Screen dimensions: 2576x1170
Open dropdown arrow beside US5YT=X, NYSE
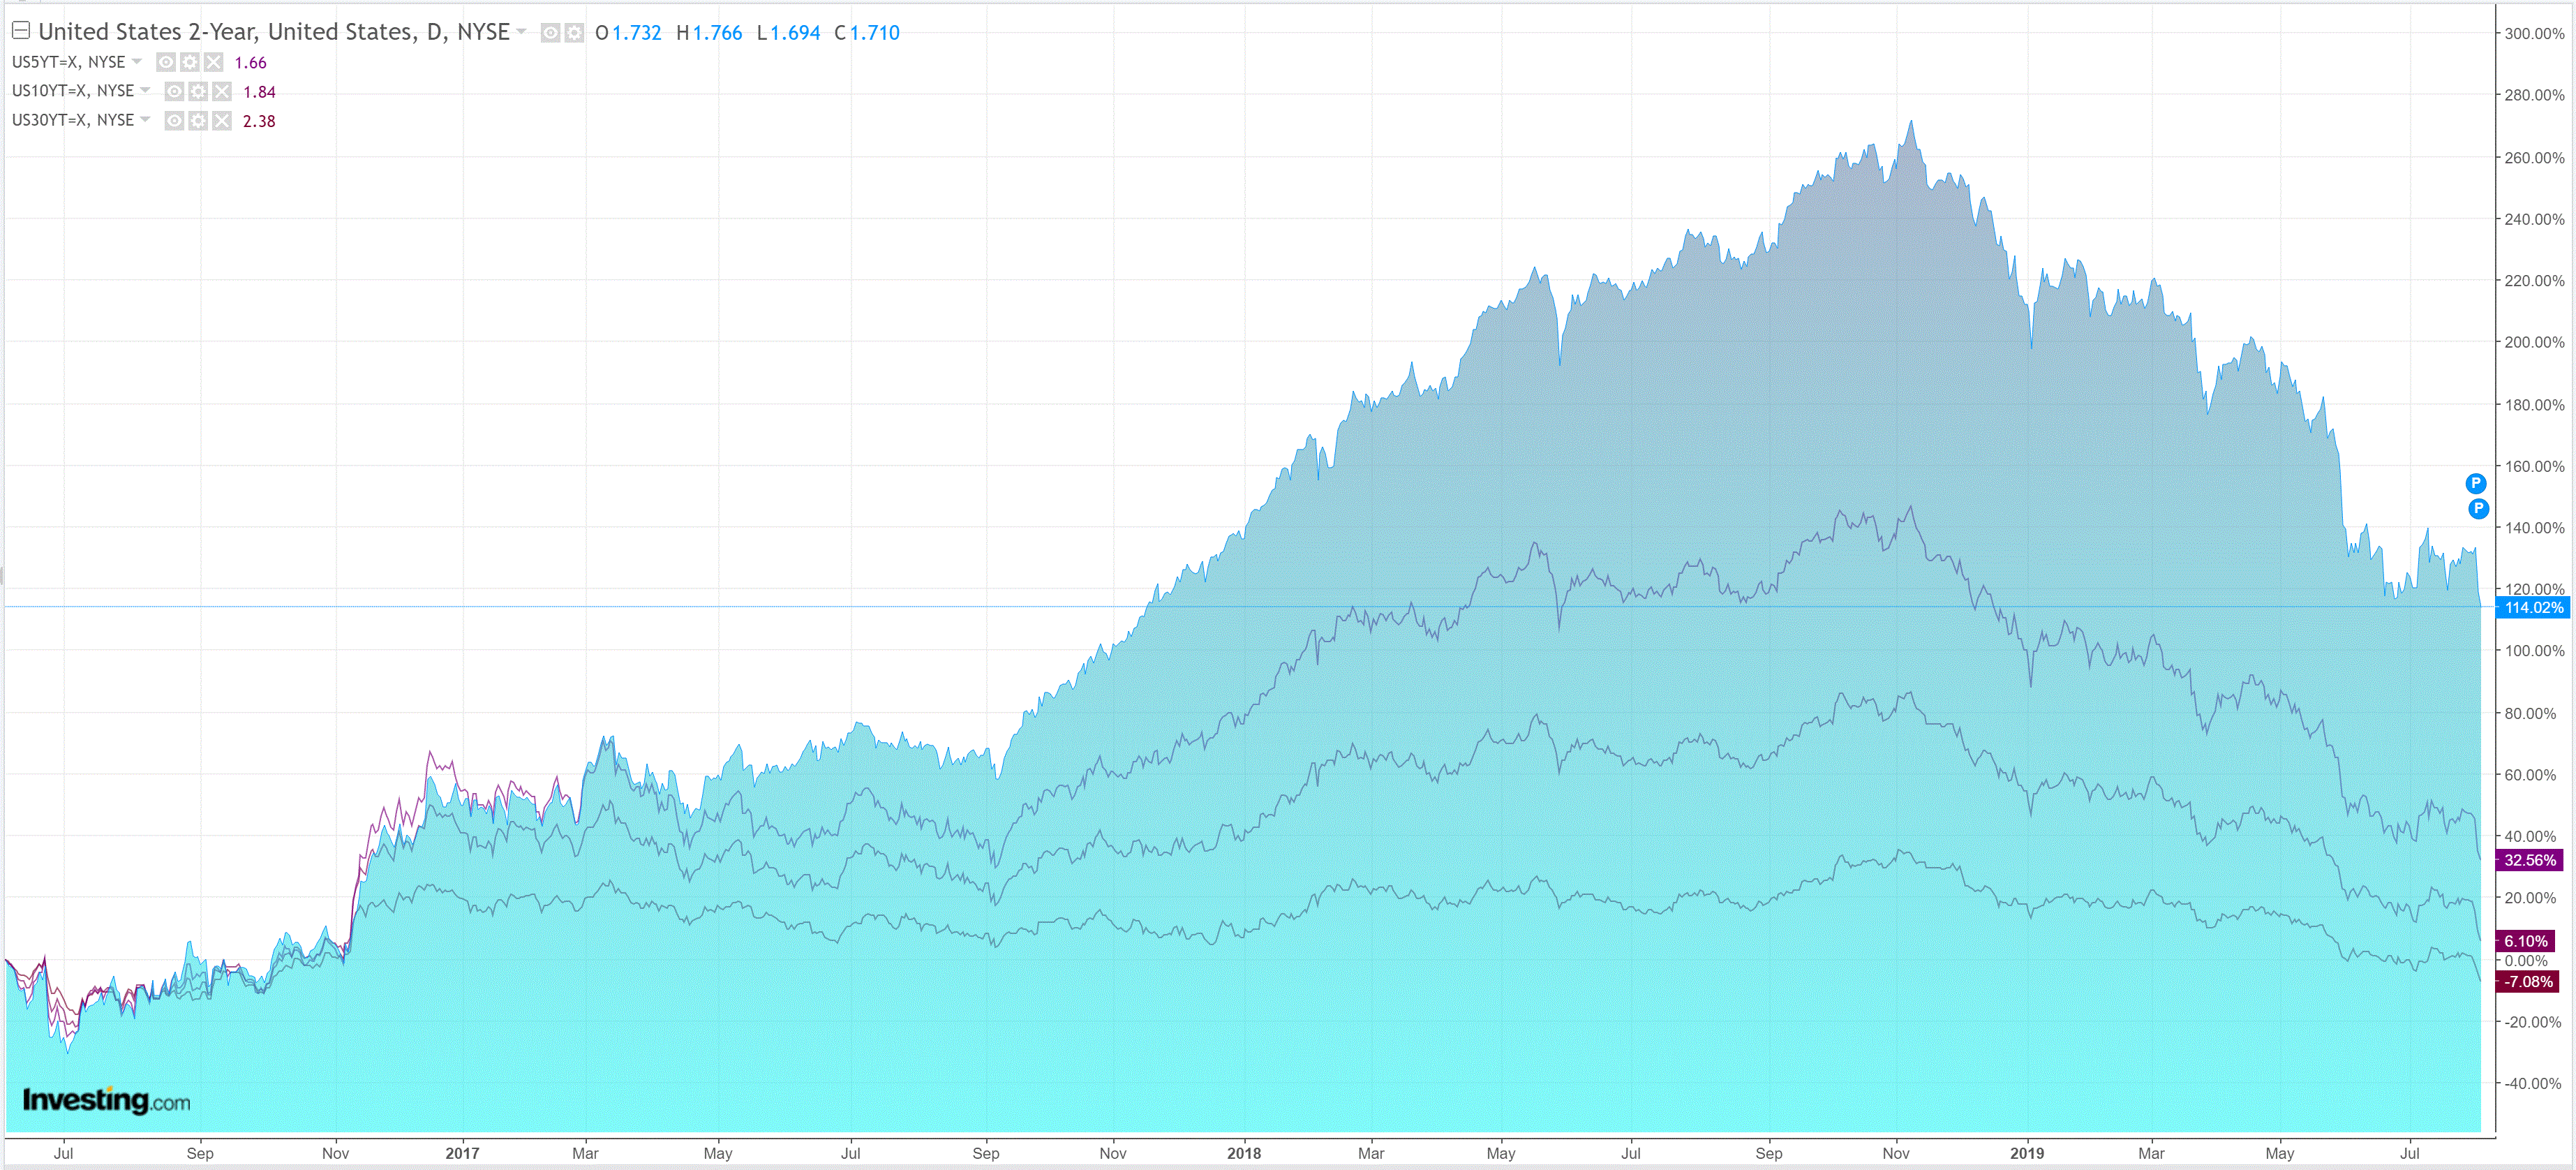(137, 61)
